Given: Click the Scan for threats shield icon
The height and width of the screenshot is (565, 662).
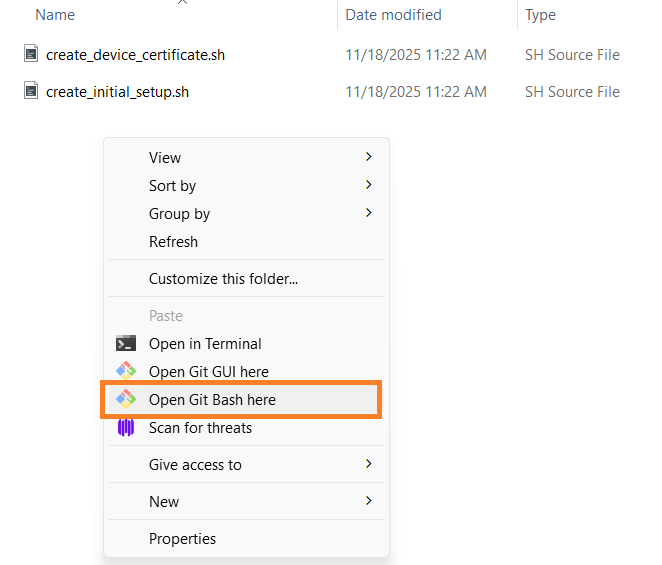Looking at the screenshot, I should [126, 428].
